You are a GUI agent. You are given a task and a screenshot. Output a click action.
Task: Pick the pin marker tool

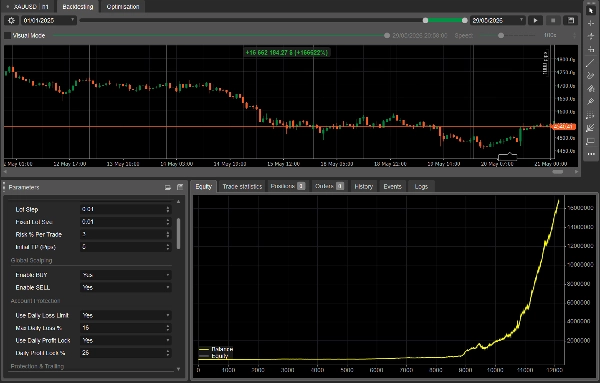591,102
